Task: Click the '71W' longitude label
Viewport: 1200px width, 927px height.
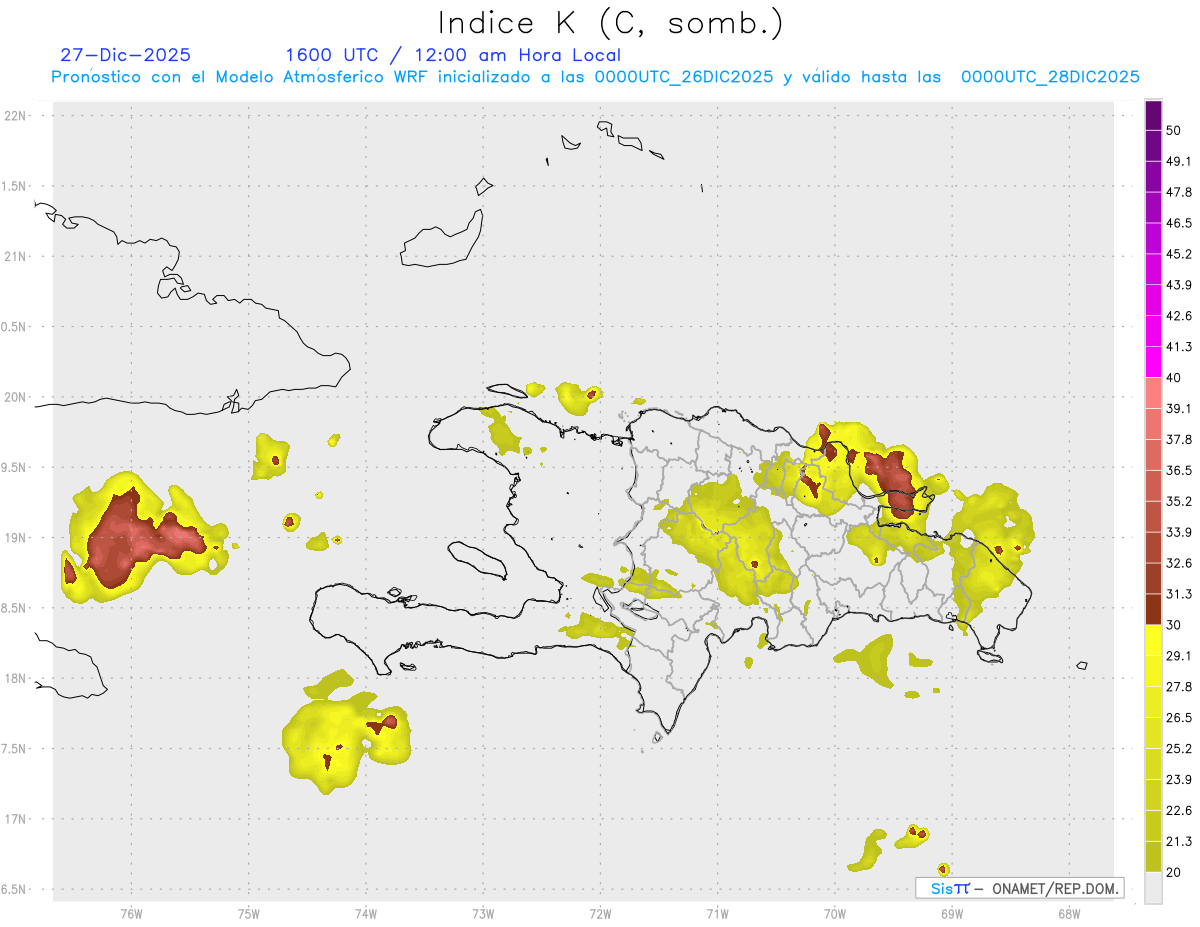Action: [717, 914]
